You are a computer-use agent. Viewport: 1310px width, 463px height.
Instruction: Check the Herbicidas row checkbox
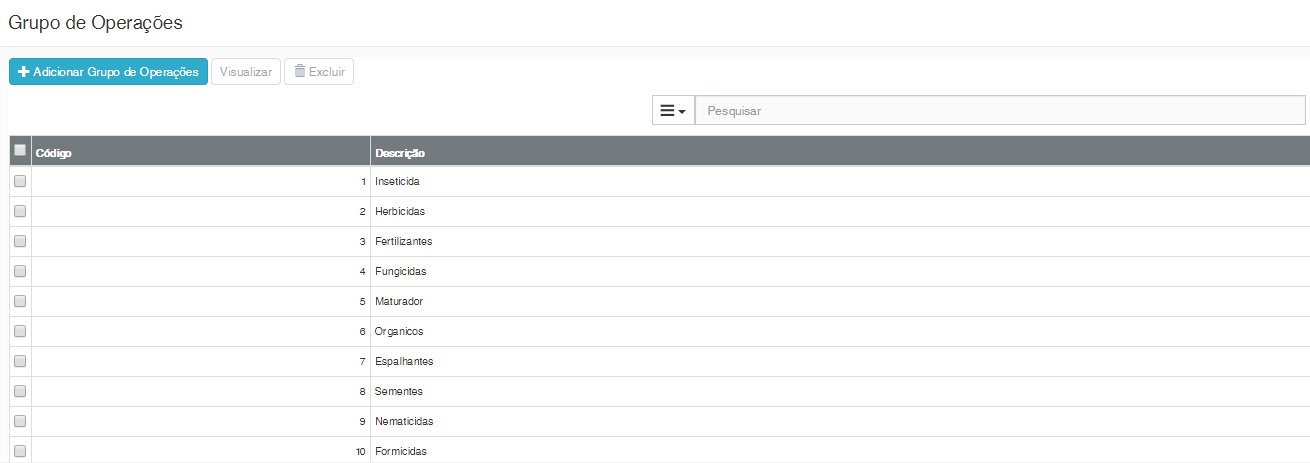(20, 212)
